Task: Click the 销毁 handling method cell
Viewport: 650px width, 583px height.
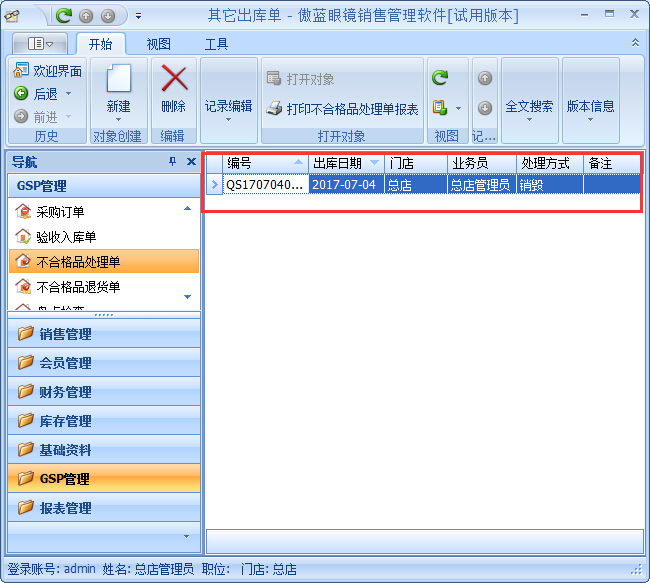Action: pos(550,185)
